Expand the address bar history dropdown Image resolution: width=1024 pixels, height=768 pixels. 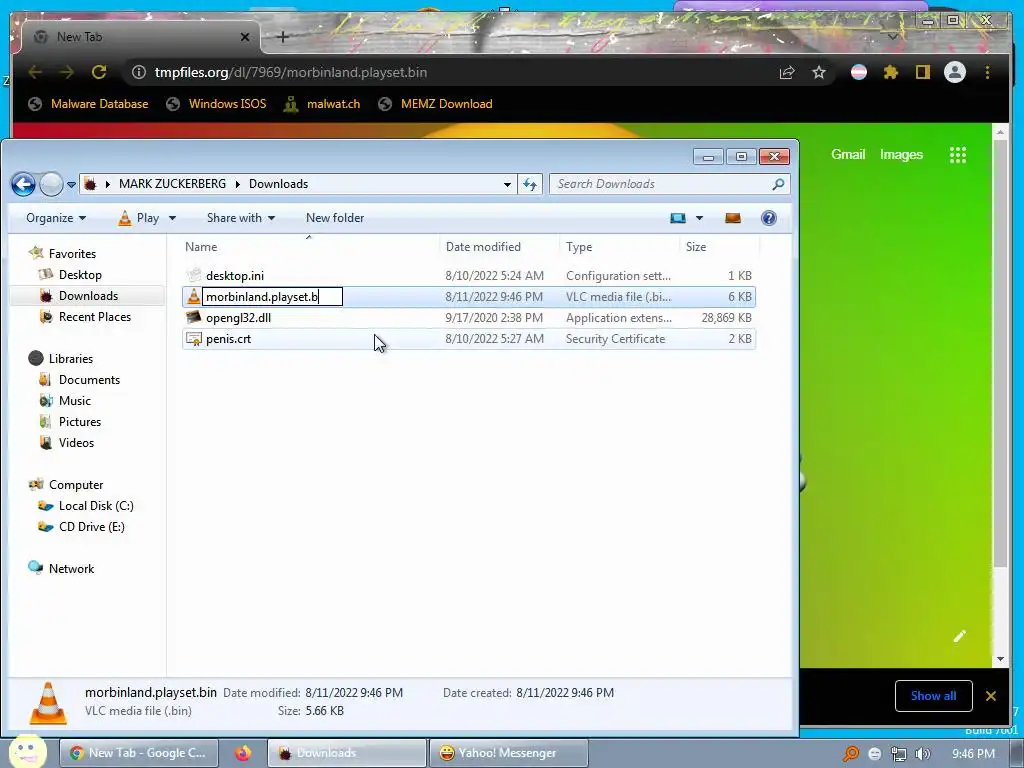507,185
